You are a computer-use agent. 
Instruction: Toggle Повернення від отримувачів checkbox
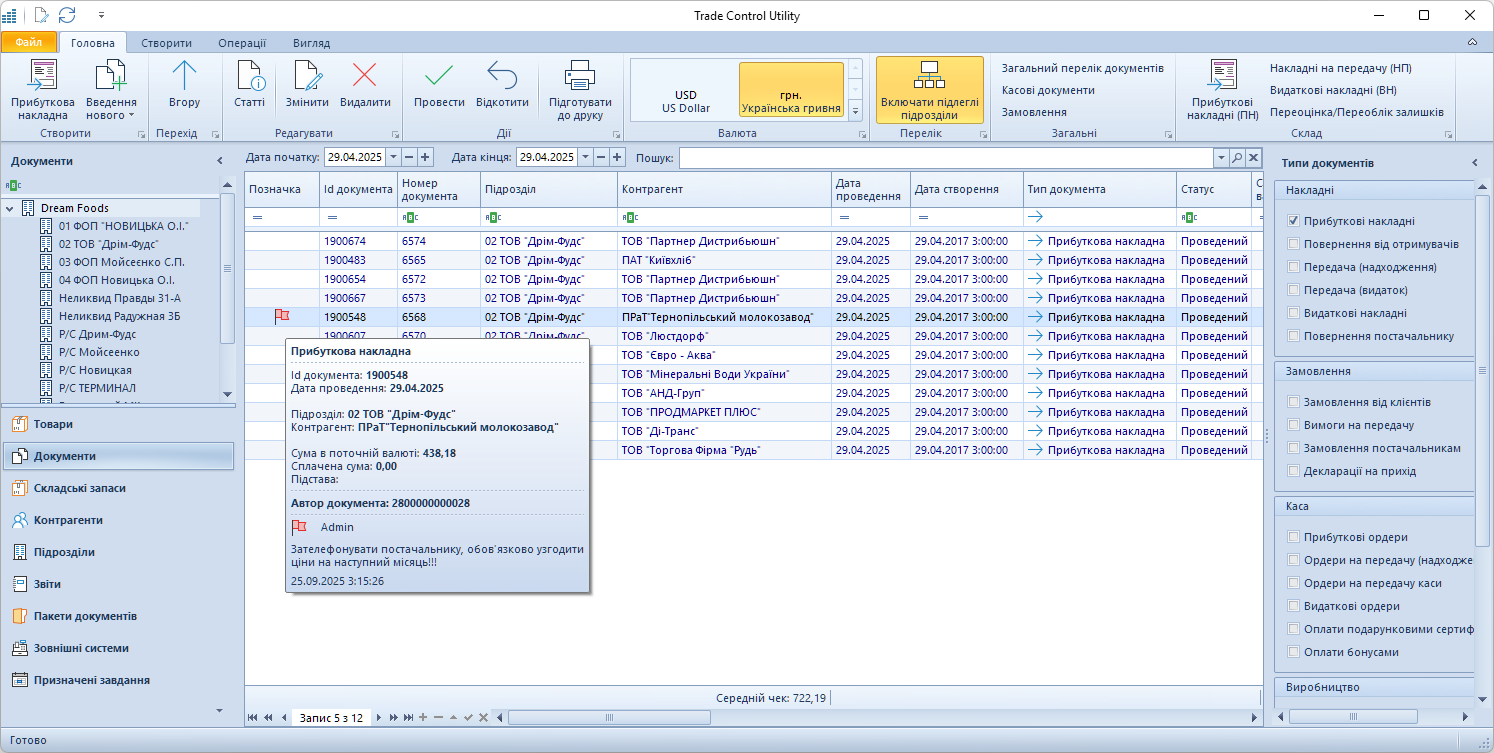coord(1294,244)
